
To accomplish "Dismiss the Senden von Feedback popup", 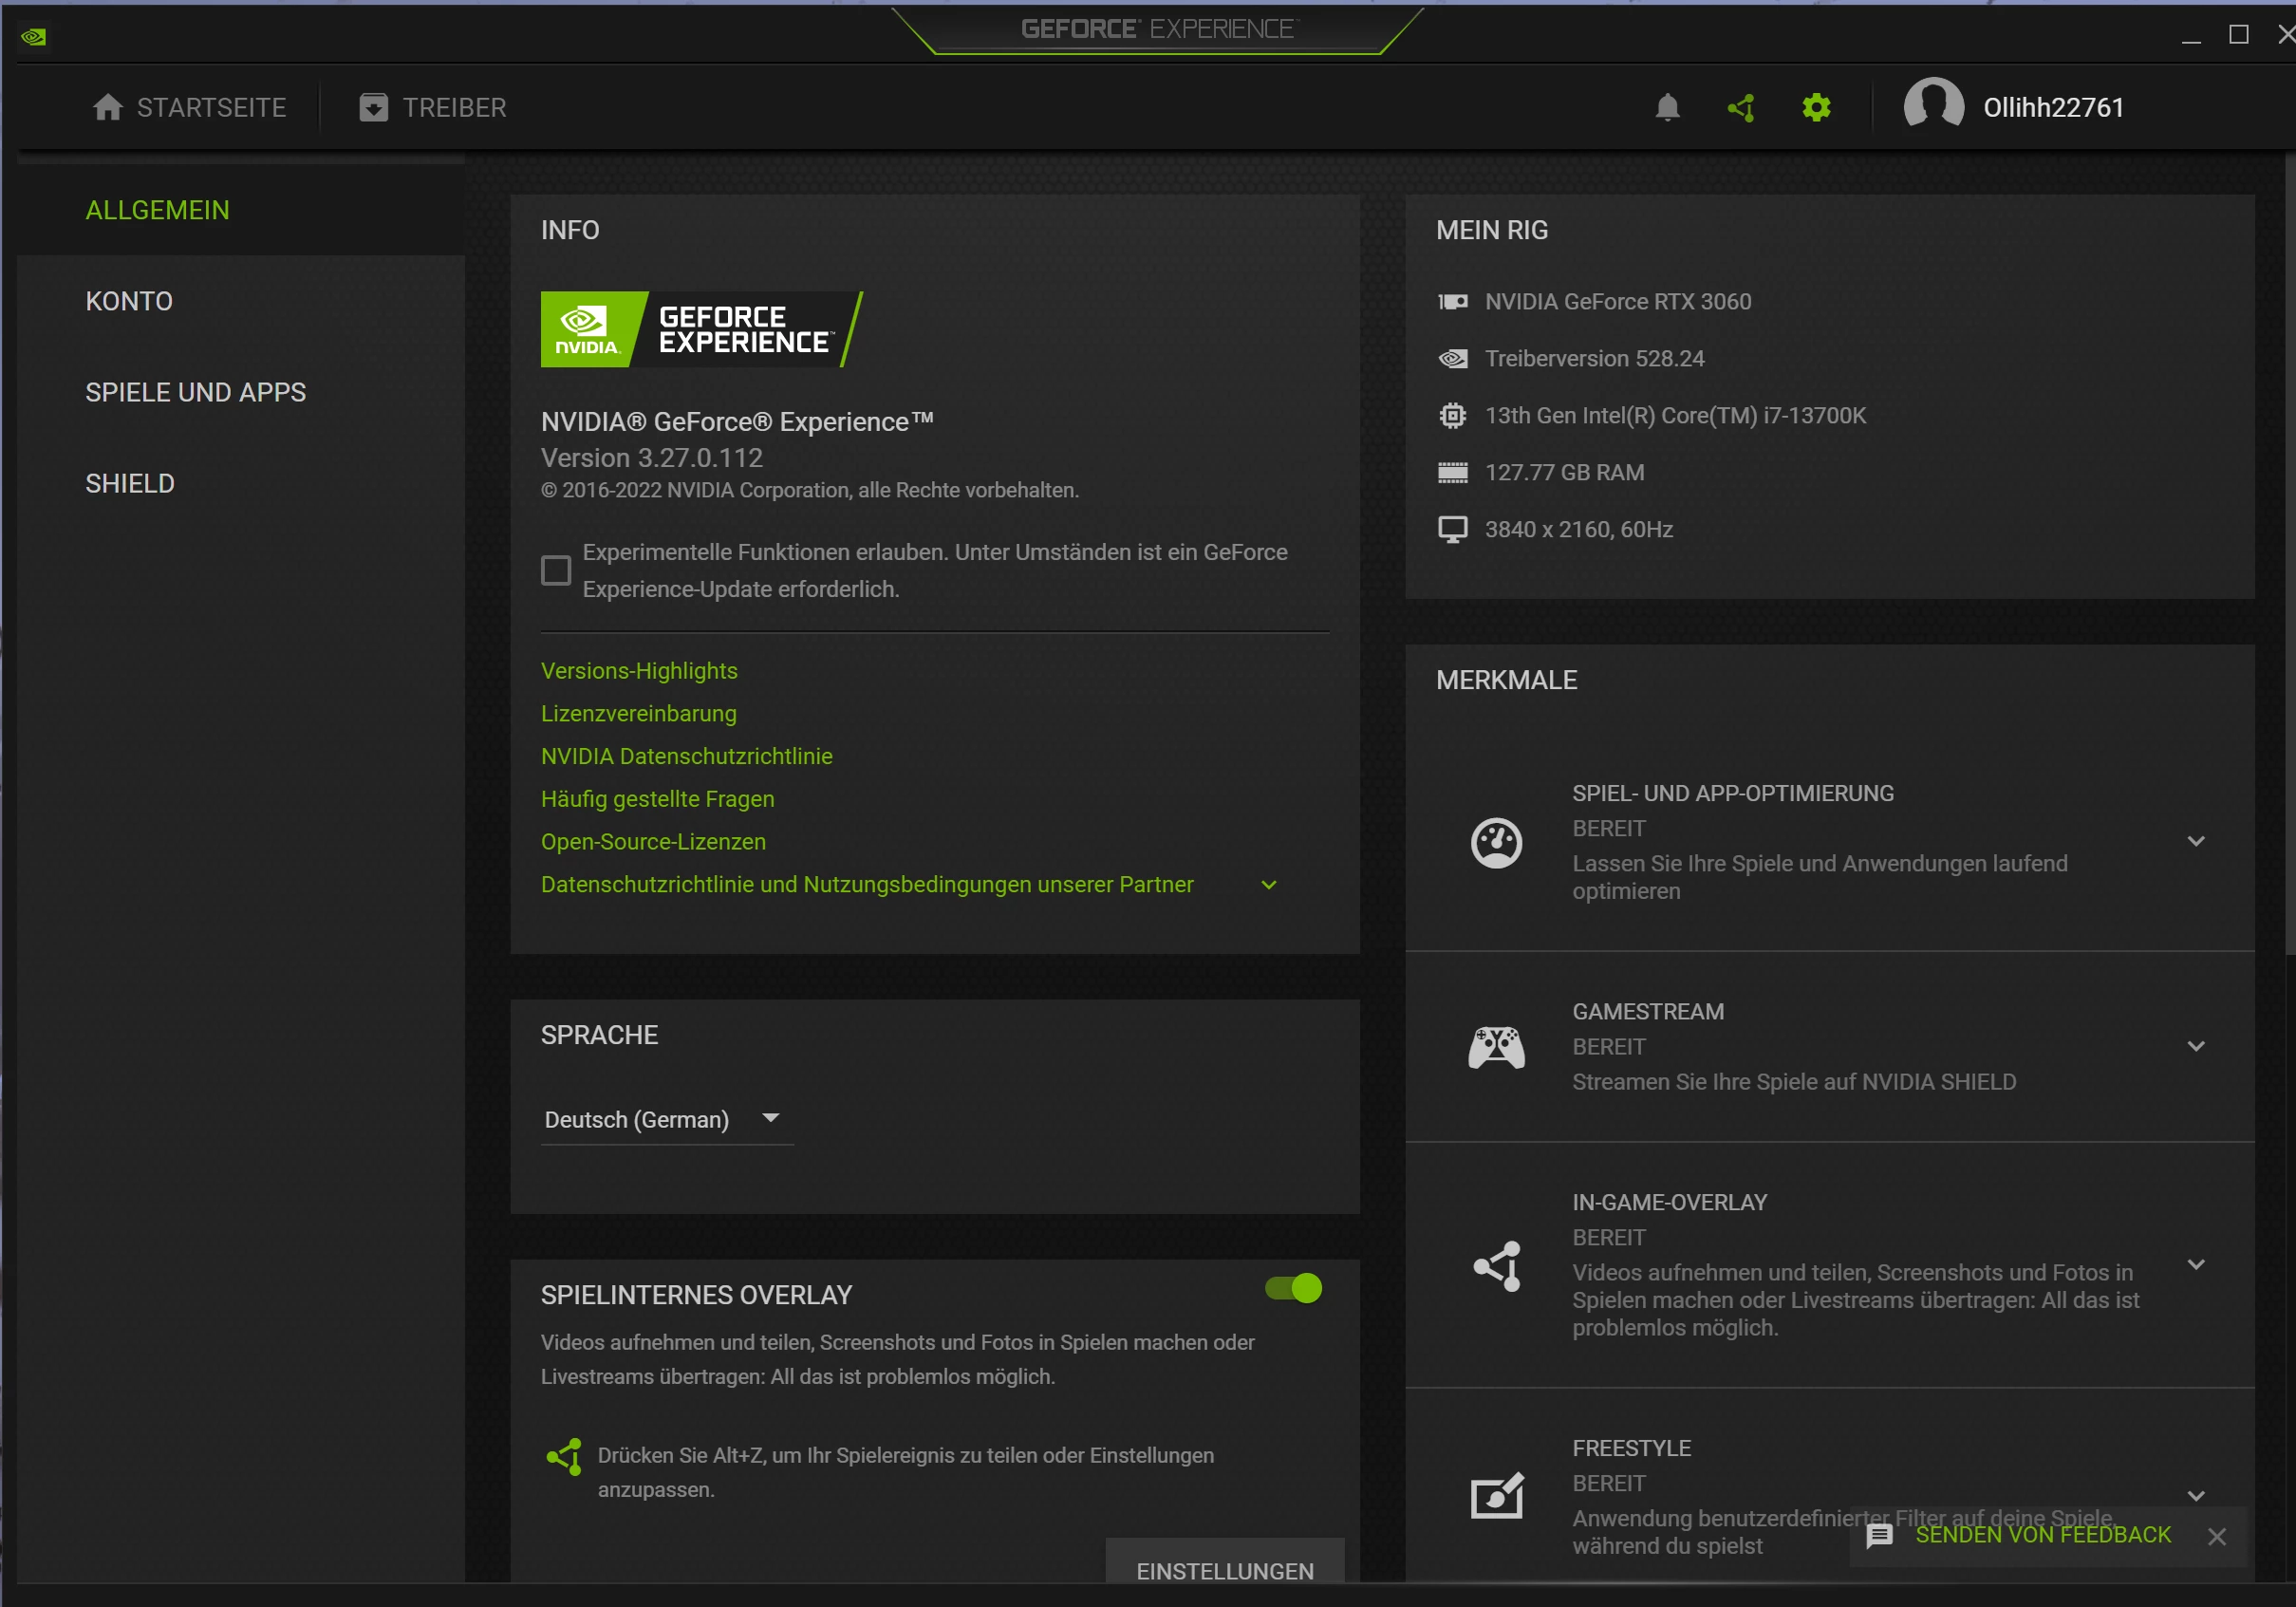I will [x=2217, y=1536].
